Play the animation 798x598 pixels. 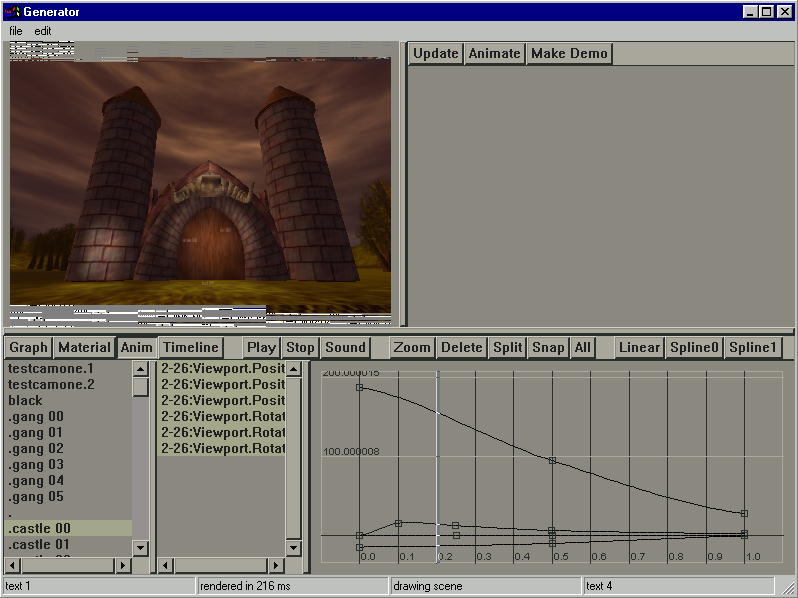(x=261, y=348)
